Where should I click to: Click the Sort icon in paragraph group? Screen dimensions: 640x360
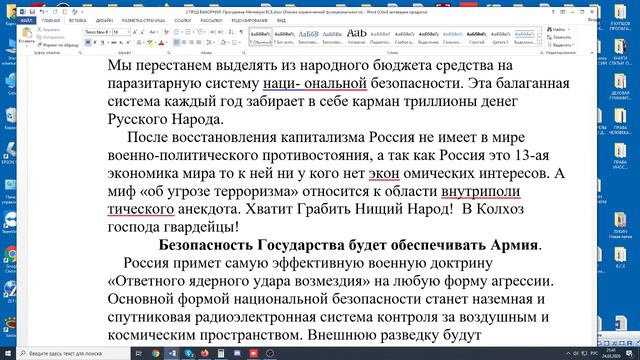coord(231,32)
